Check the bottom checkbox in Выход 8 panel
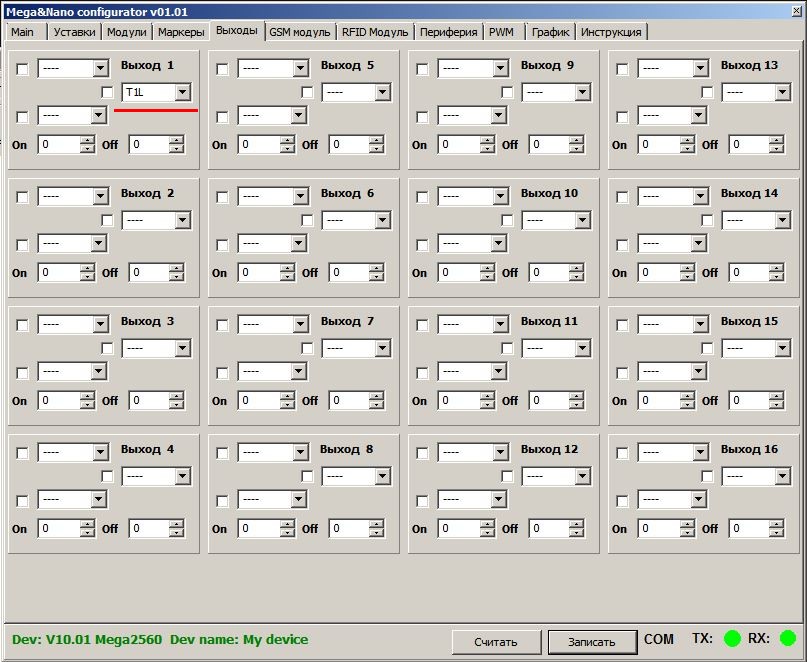This screenshot has height=662, width=807. pyautogui.click(x=222, y=501)
